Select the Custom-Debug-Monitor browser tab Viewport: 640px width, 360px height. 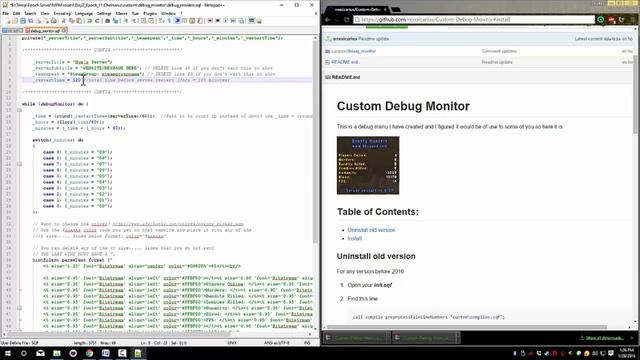coord(358,9)
